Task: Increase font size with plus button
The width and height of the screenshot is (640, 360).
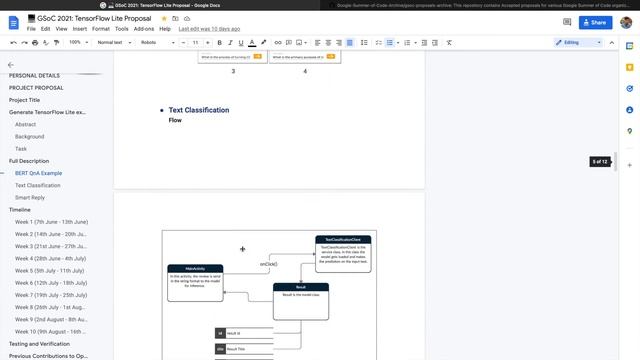Action: 208,42
